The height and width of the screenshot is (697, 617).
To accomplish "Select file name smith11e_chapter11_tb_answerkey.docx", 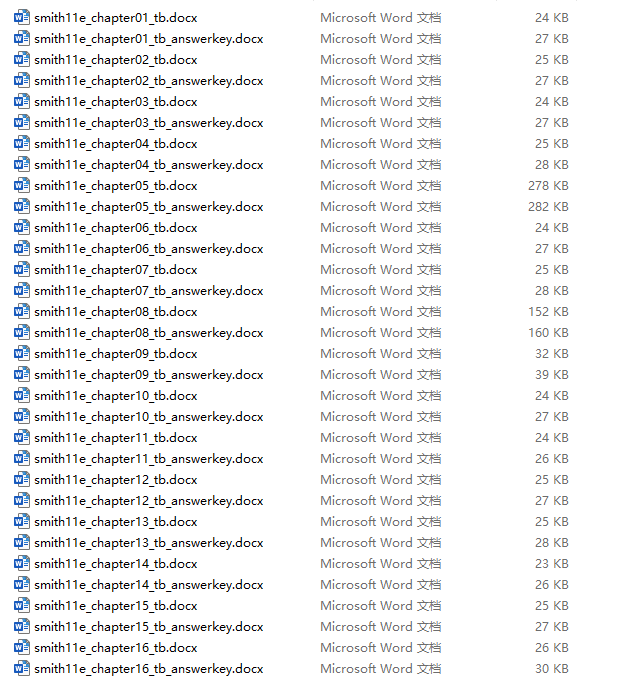I will click(148, 459).
